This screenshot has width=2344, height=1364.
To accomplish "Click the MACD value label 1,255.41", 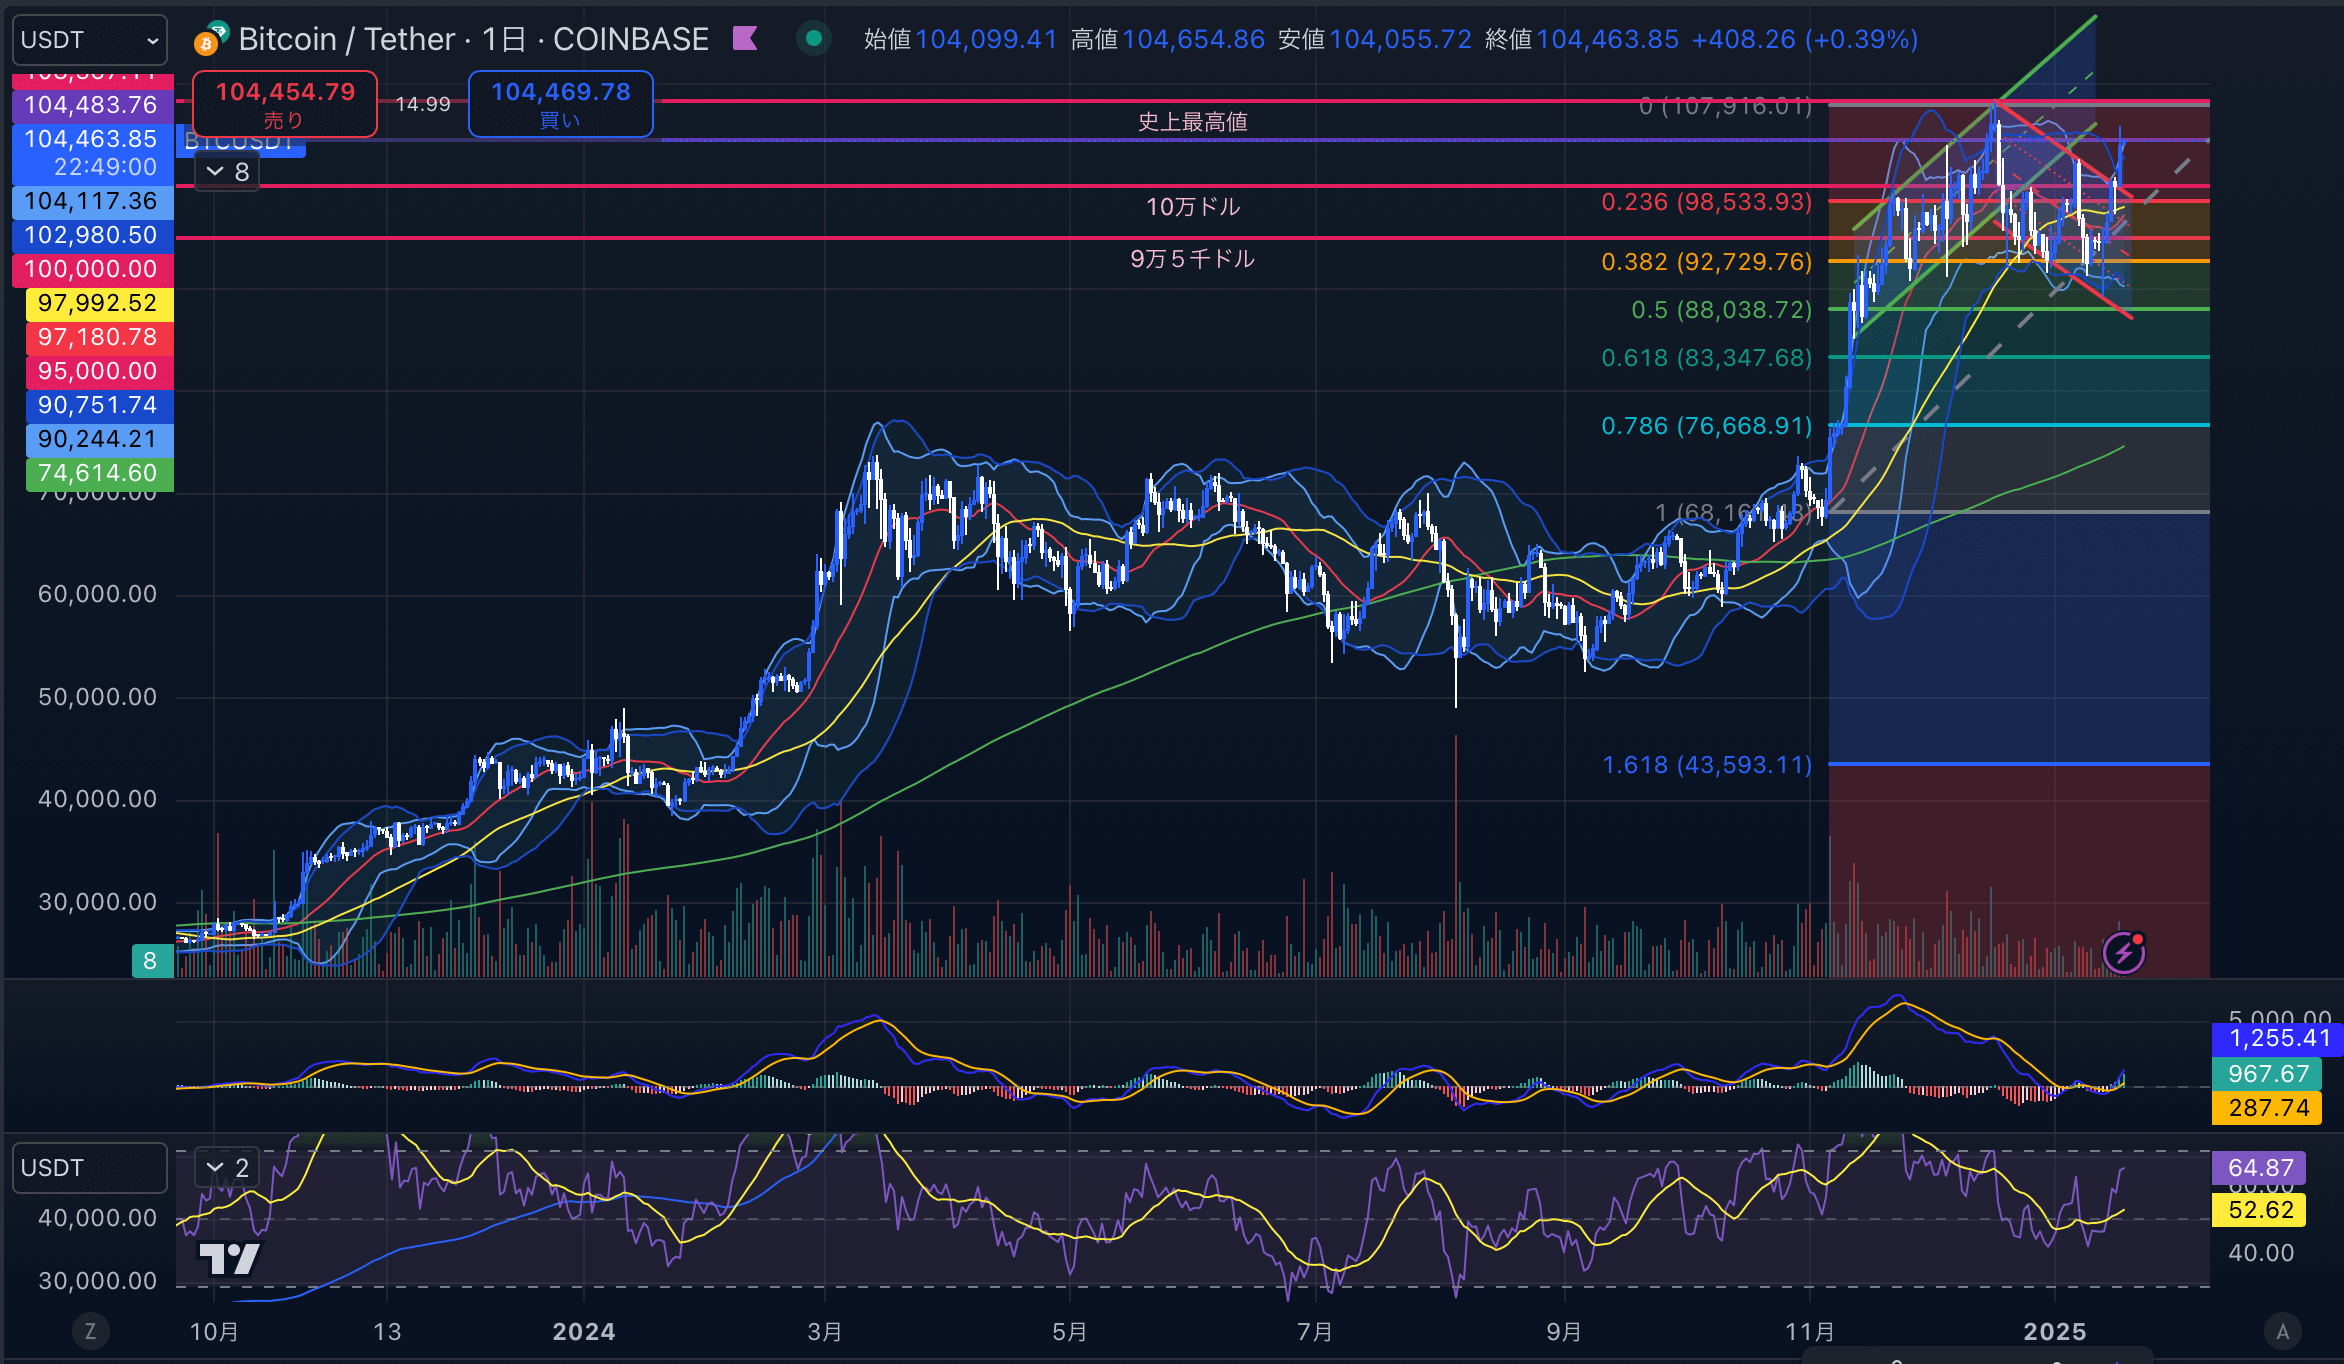I will 2277,1039.
